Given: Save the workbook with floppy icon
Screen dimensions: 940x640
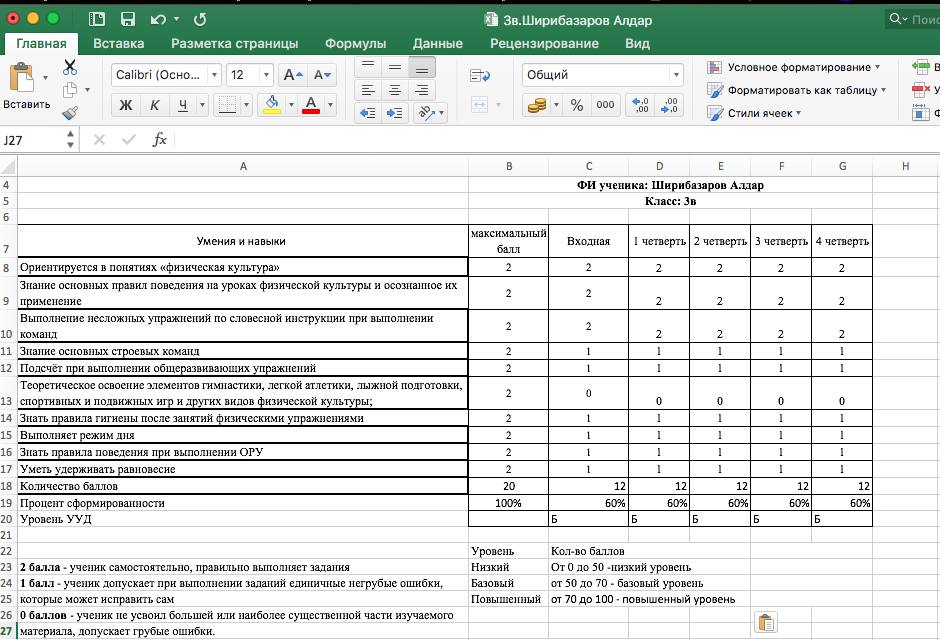Looking at the screenshot, I should 128,19.
